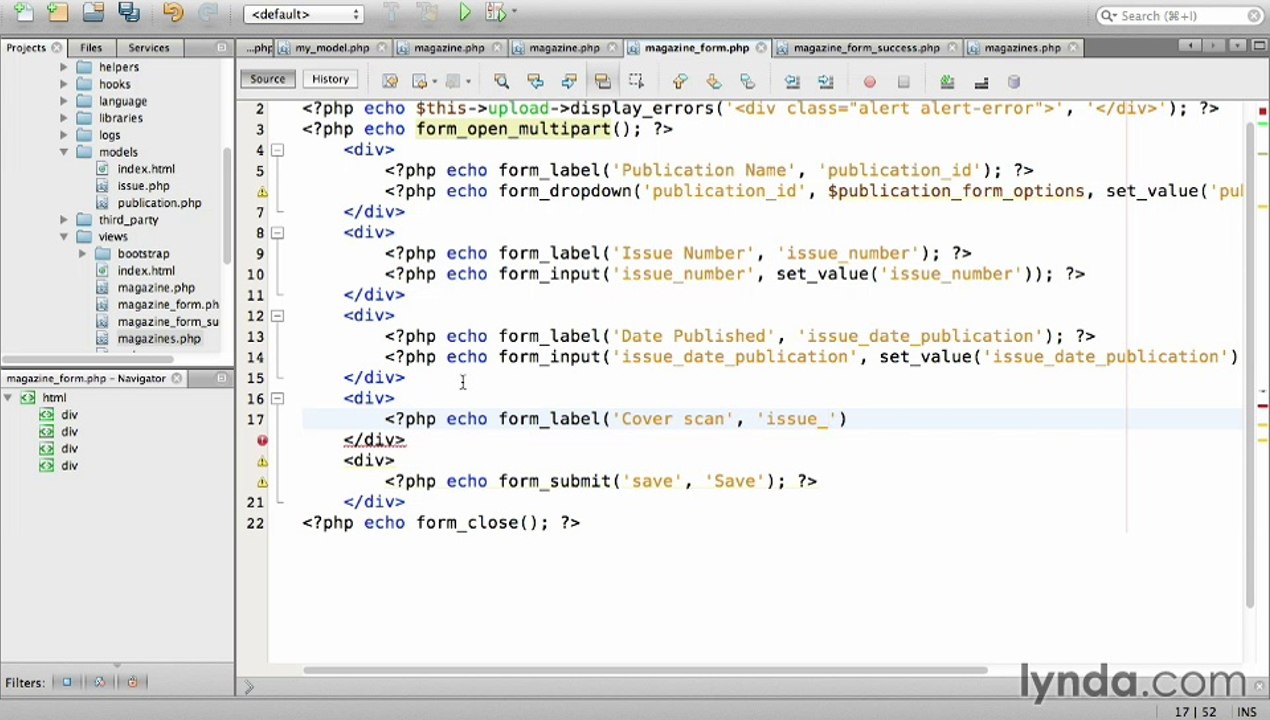1270x720 pixels.
Task: Click the New File icon
Action: (23, 13)
